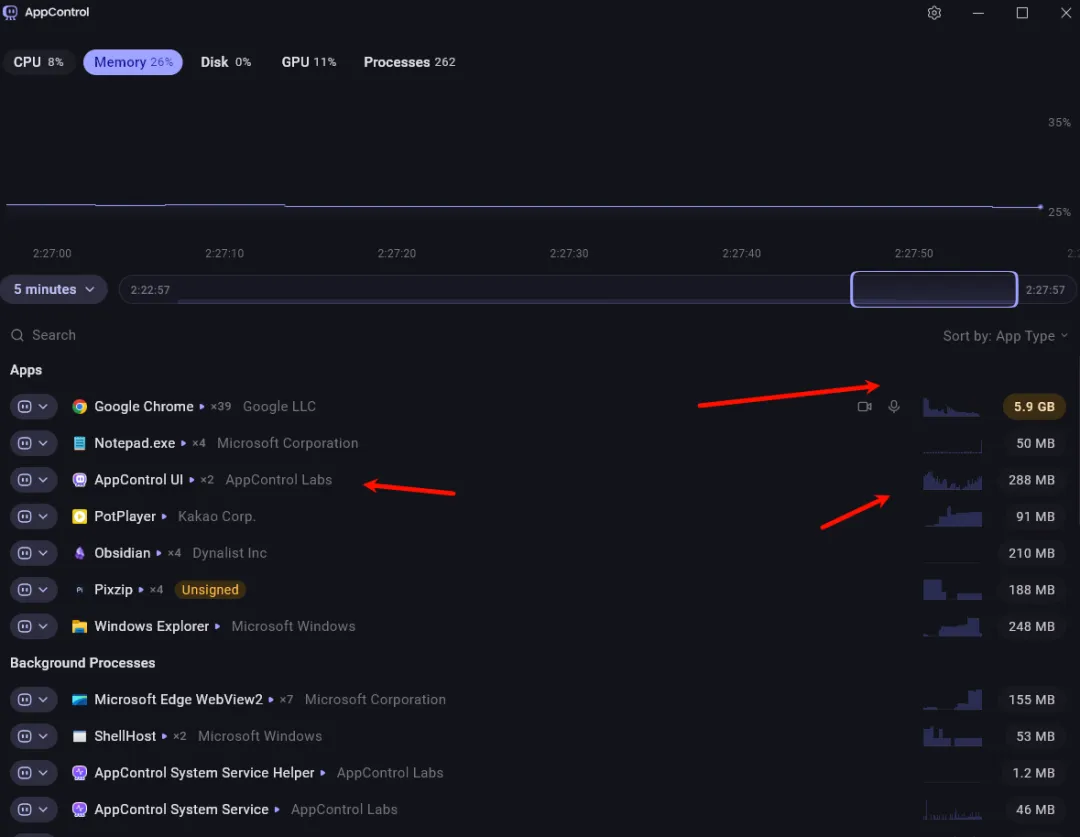Click the Dynalist Inc publisher label
The width and height of the screenshot is (1080, 837).
(229, 552)
